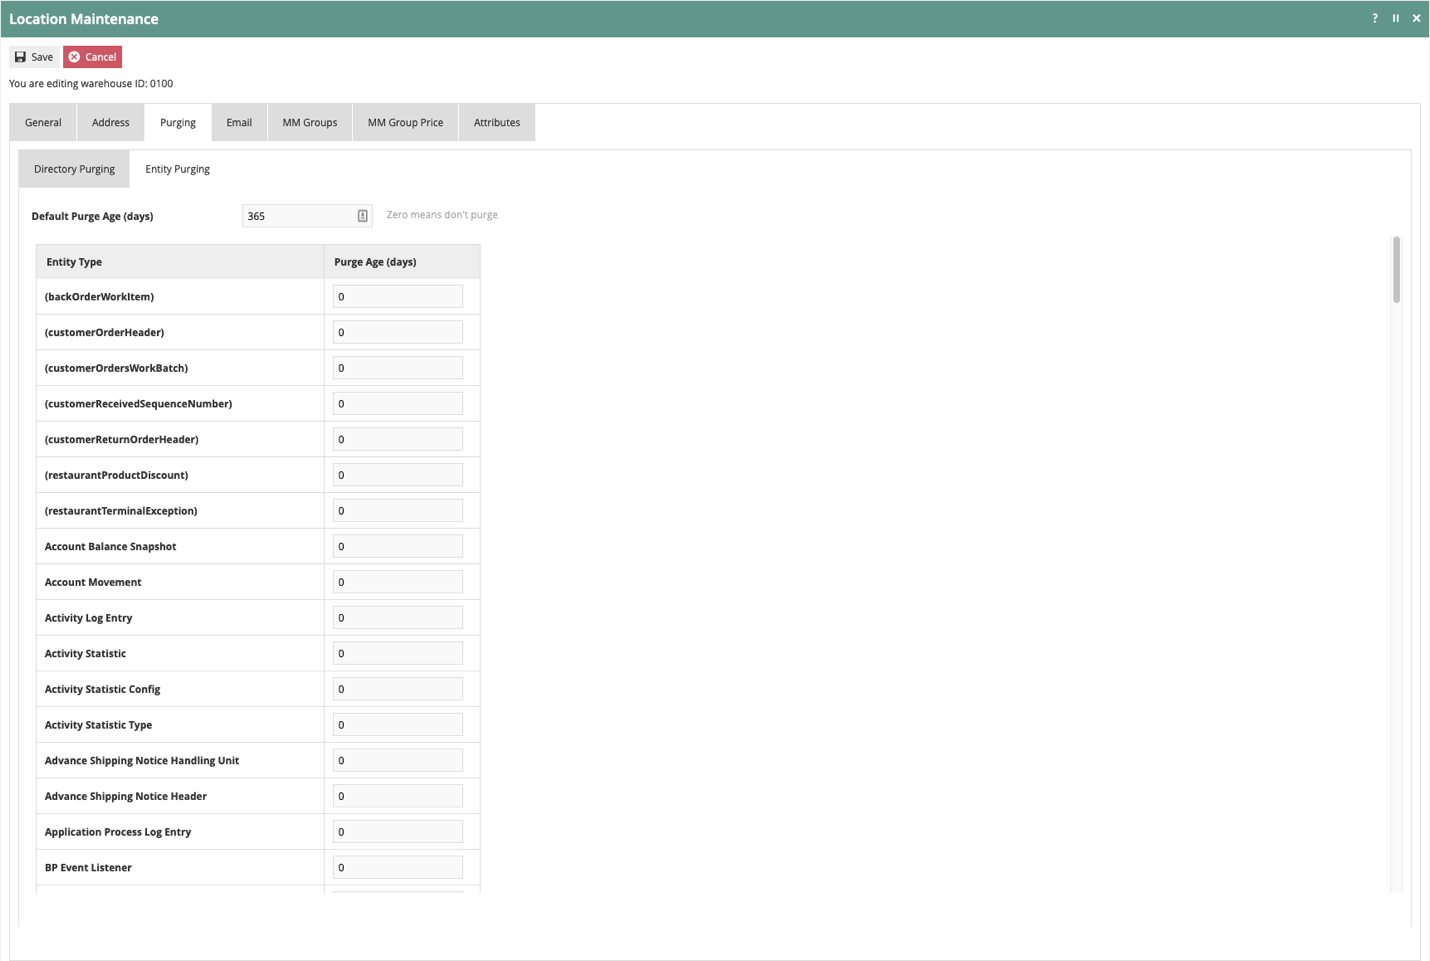Click the Purge Age (days) column header
The image size is (1430, 961).
(x=402, y=262)
